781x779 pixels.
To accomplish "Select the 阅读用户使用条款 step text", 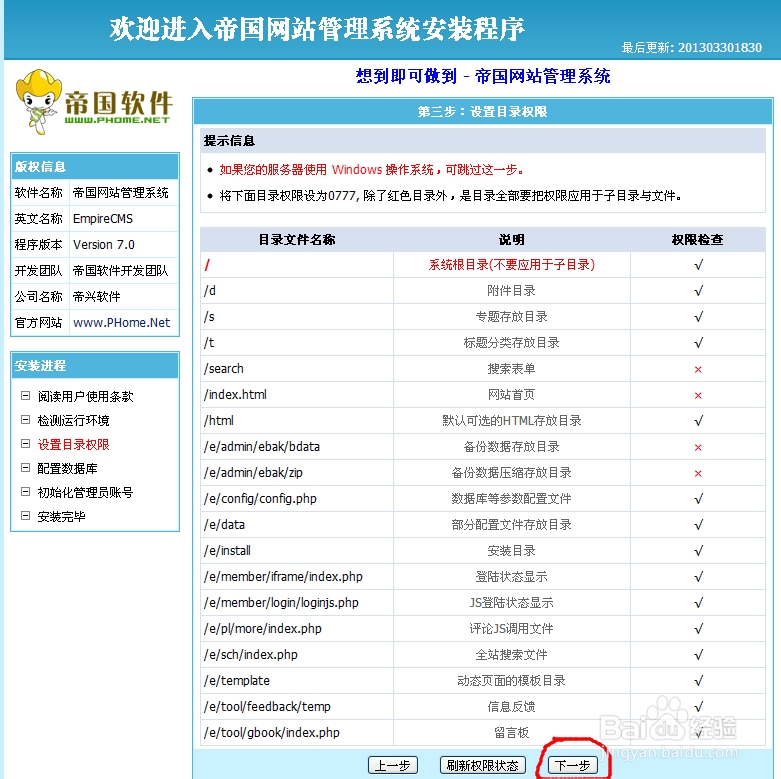I will pos(86,396).
